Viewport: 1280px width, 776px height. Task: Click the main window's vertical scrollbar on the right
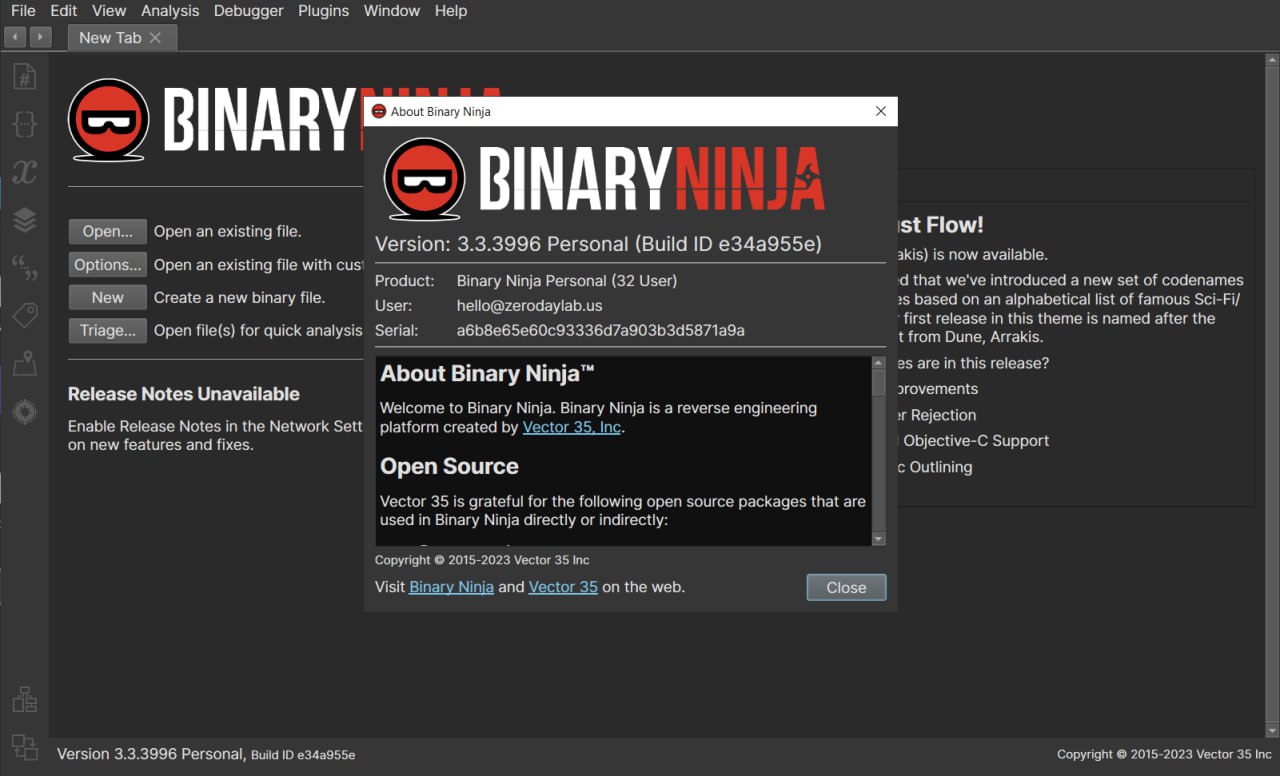(1271, 395)
